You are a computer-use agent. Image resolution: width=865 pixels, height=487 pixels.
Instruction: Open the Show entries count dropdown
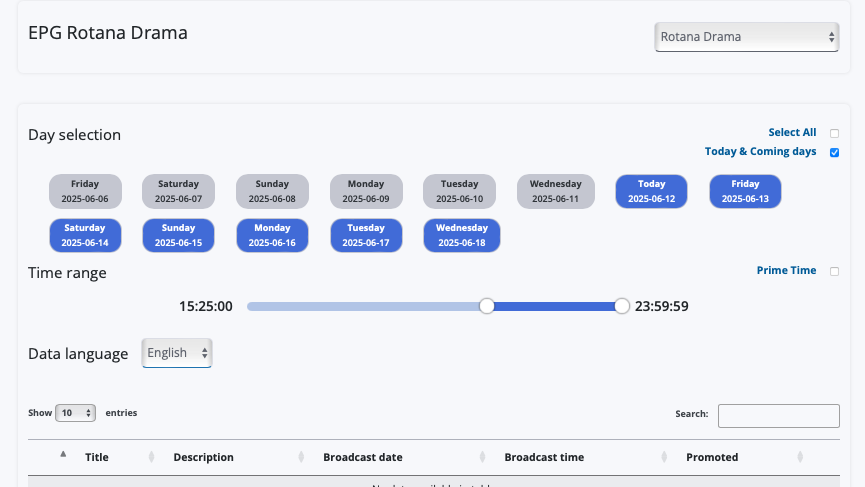(x=76, y=413)
